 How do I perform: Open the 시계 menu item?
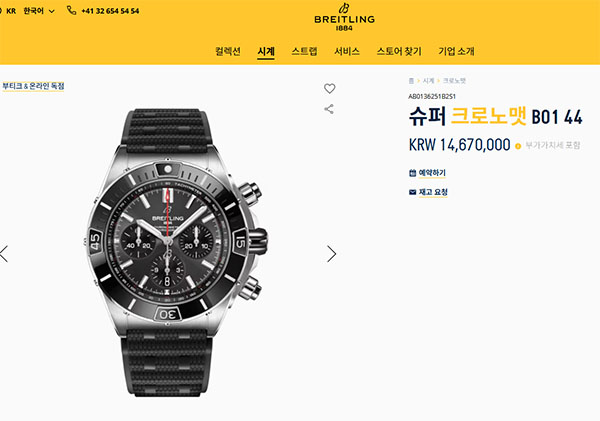[266, 51]
